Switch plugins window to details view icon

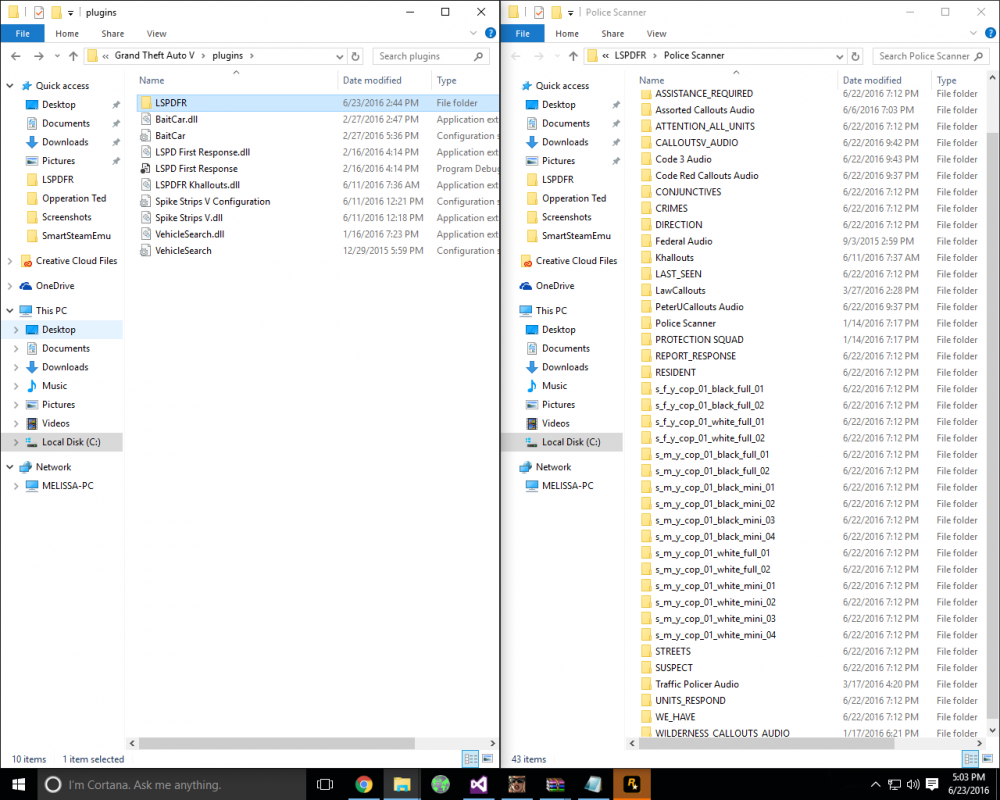click(471, 759)
